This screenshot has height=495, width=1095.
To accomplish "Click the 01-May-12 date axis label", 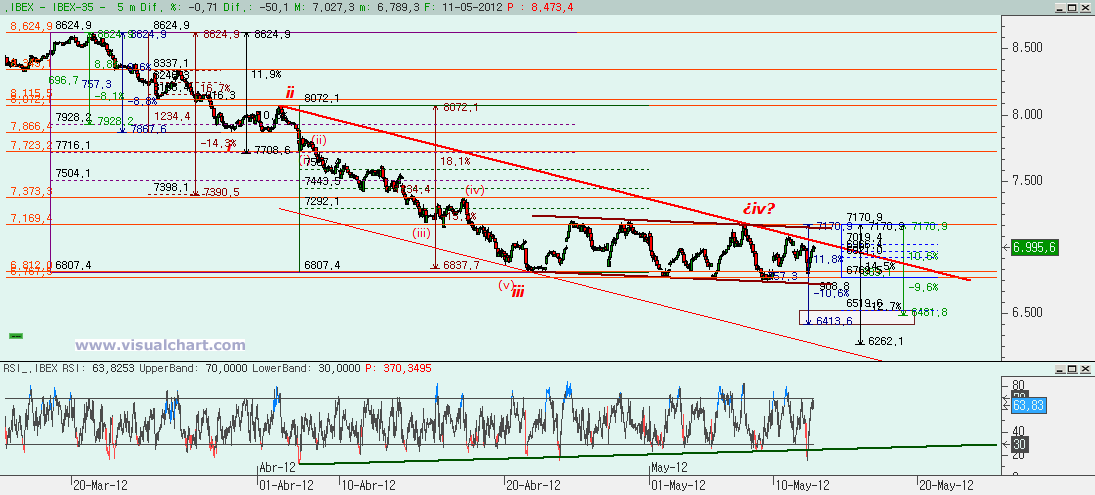I will (x=676, y=484).
